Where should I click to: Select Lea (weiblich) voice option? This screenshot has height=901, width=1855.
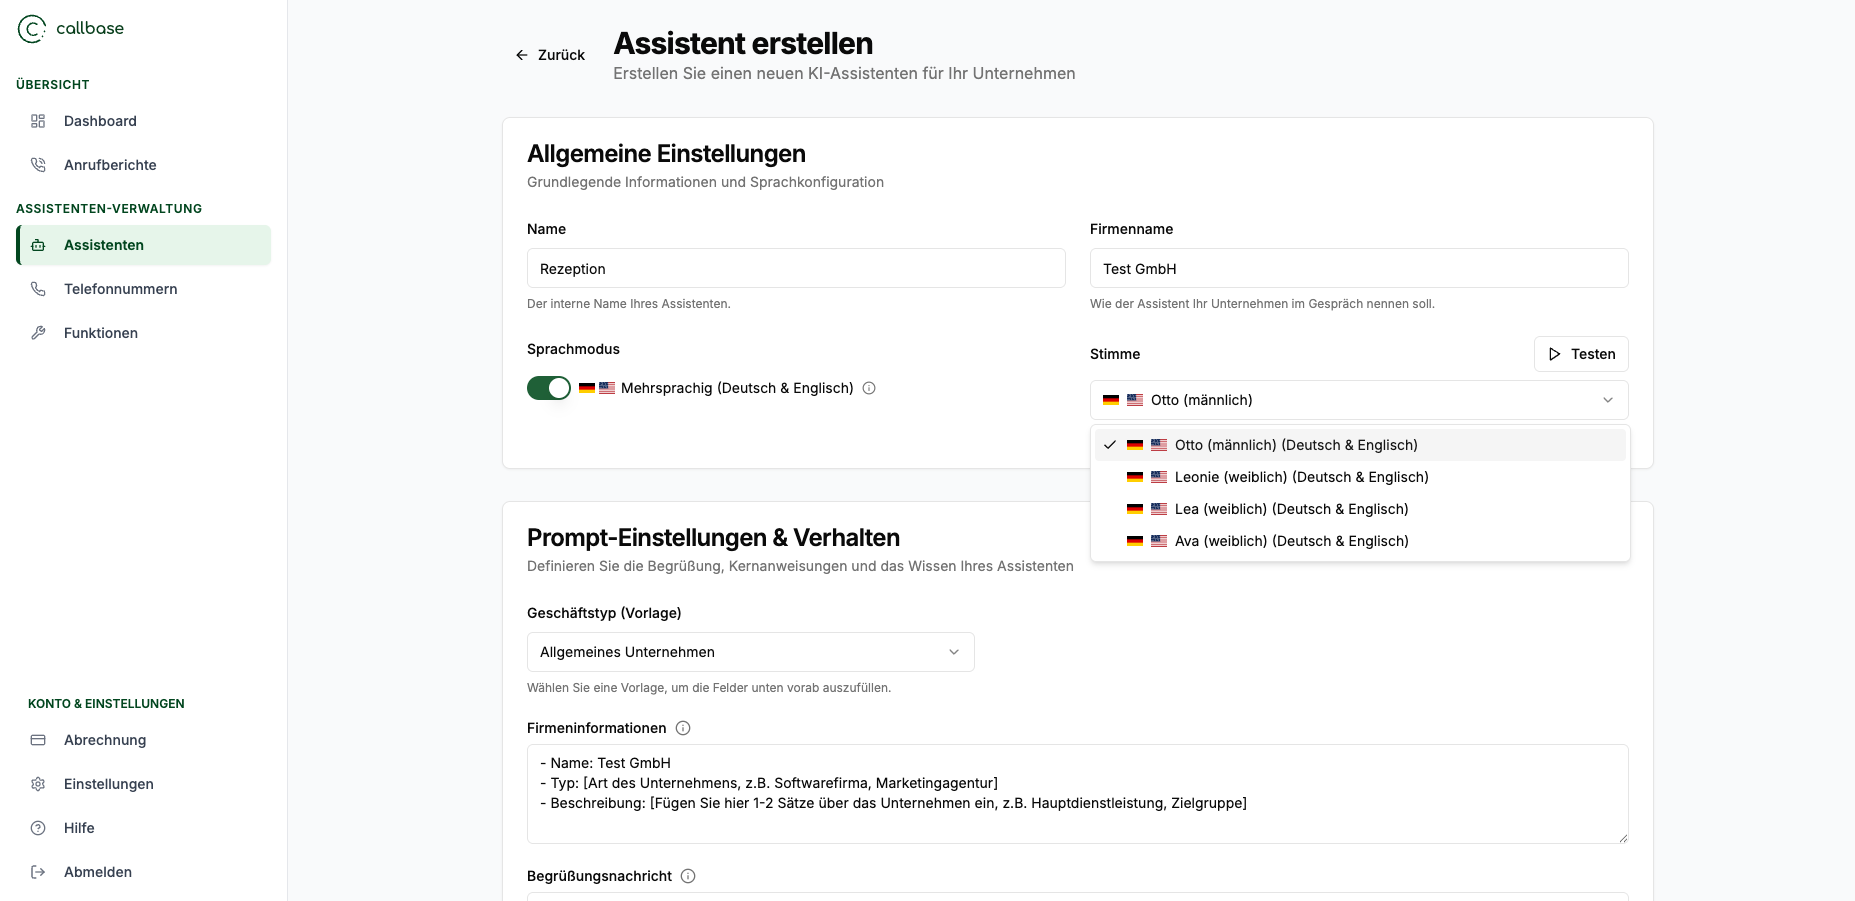click(1291, 509)
